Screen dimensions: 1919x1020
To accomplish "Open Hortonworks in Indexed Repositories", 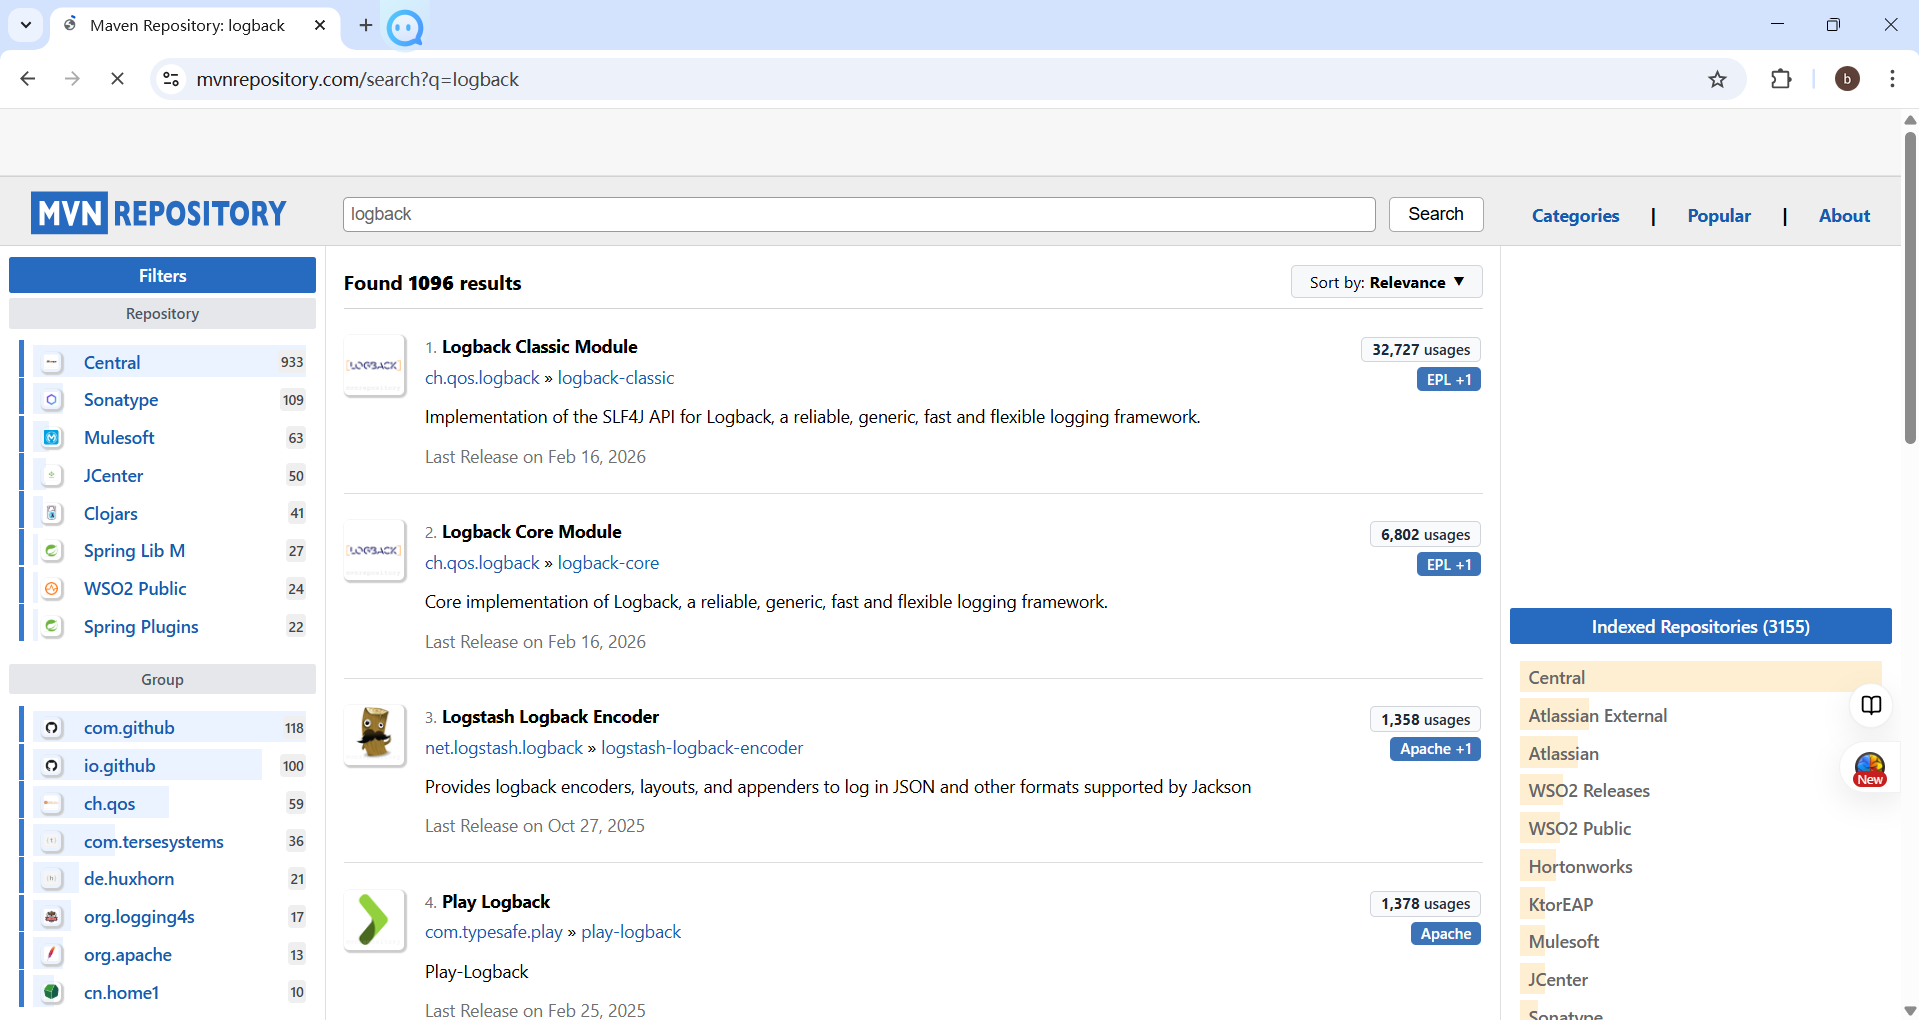I will (x=1580, y=867).
